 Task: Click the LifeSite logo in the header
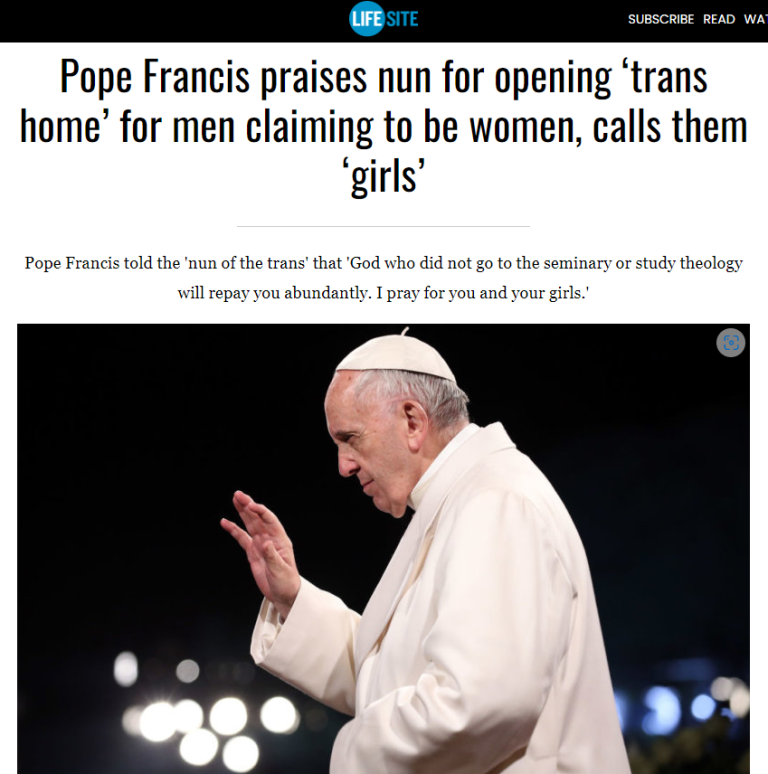[x=384, y=19]
